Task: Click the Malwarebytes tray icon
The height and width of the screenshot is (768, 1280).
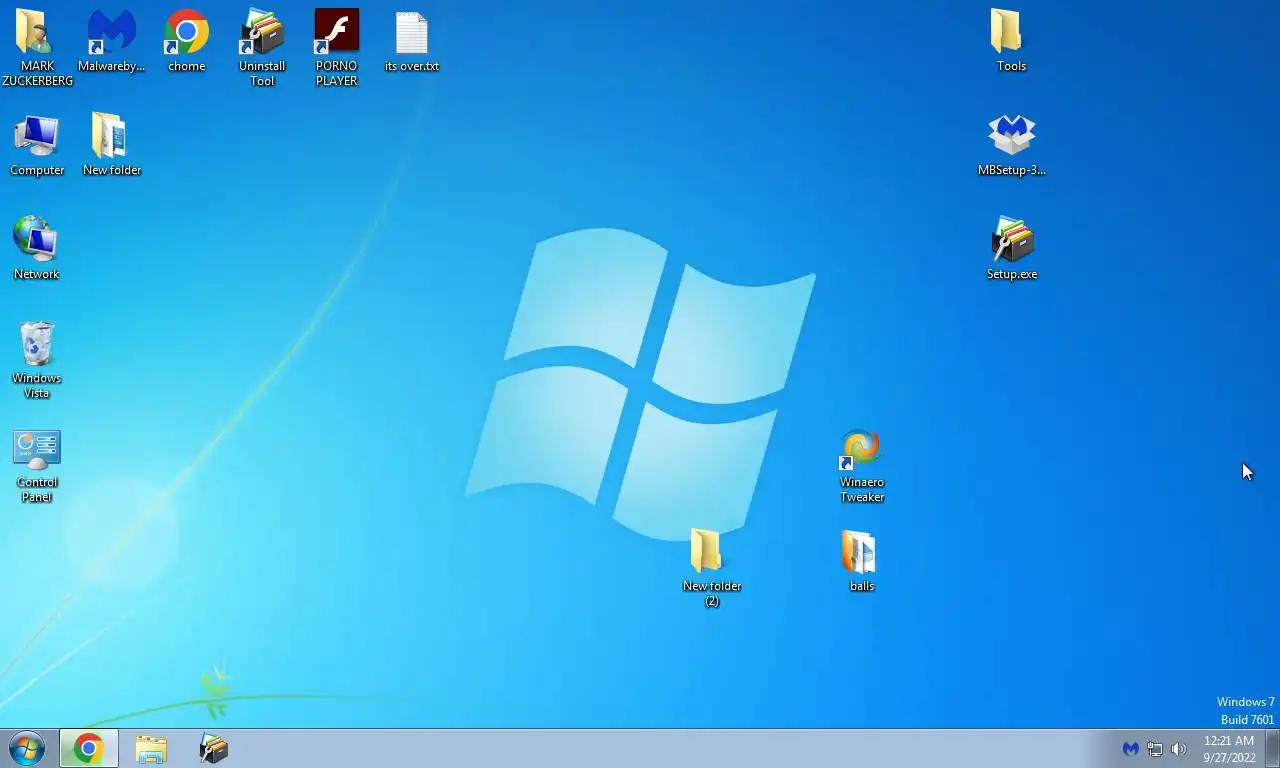Action: [x=1130, y=748]
